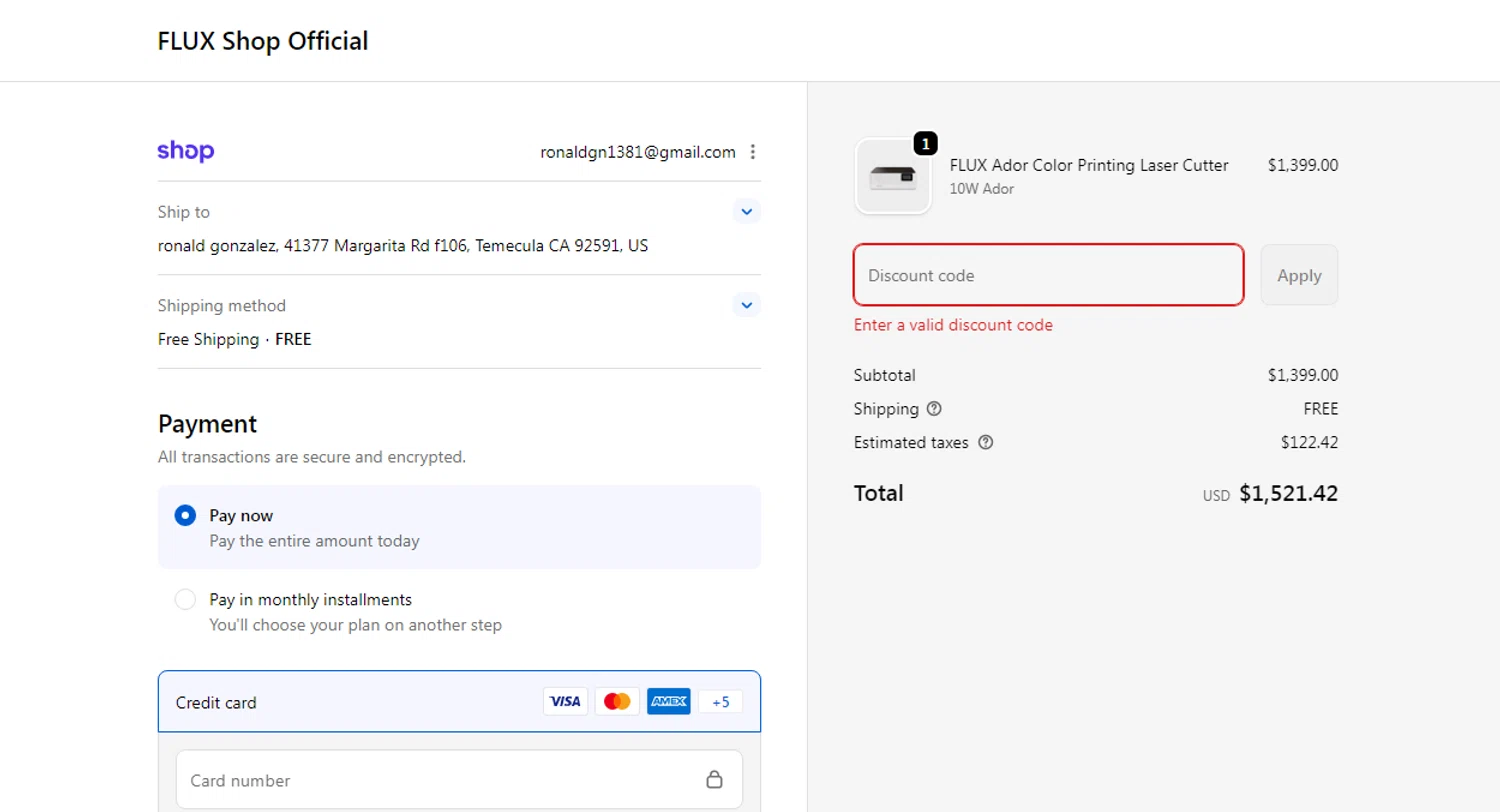Click the Shipping help question icon
Image resolution: width=1500 pixels, height=812 pixels.
[x=934, y=409]
